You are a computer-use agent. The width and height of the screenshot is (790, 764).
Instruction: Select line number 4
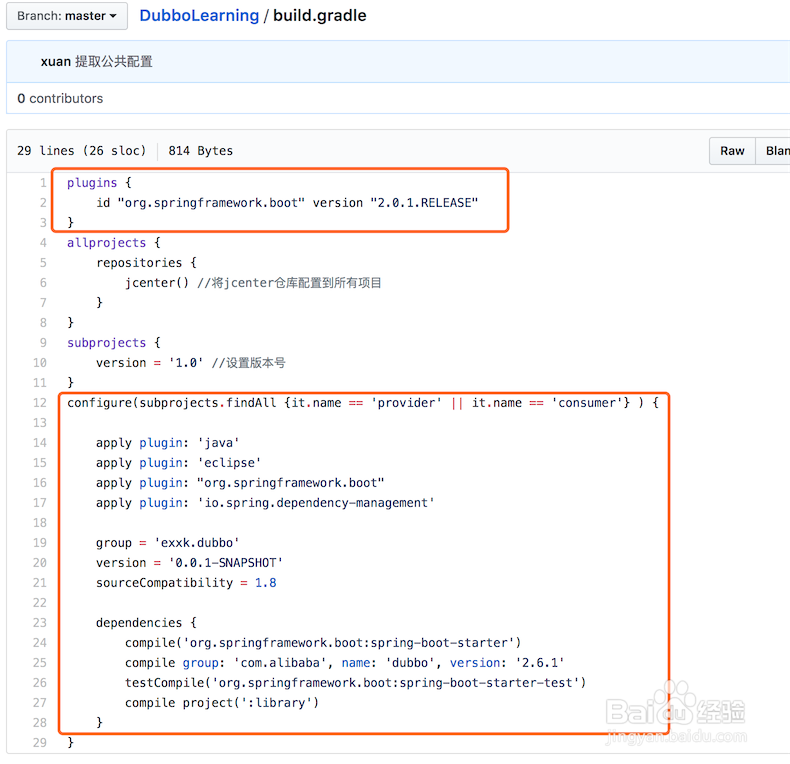click(43, 243)
